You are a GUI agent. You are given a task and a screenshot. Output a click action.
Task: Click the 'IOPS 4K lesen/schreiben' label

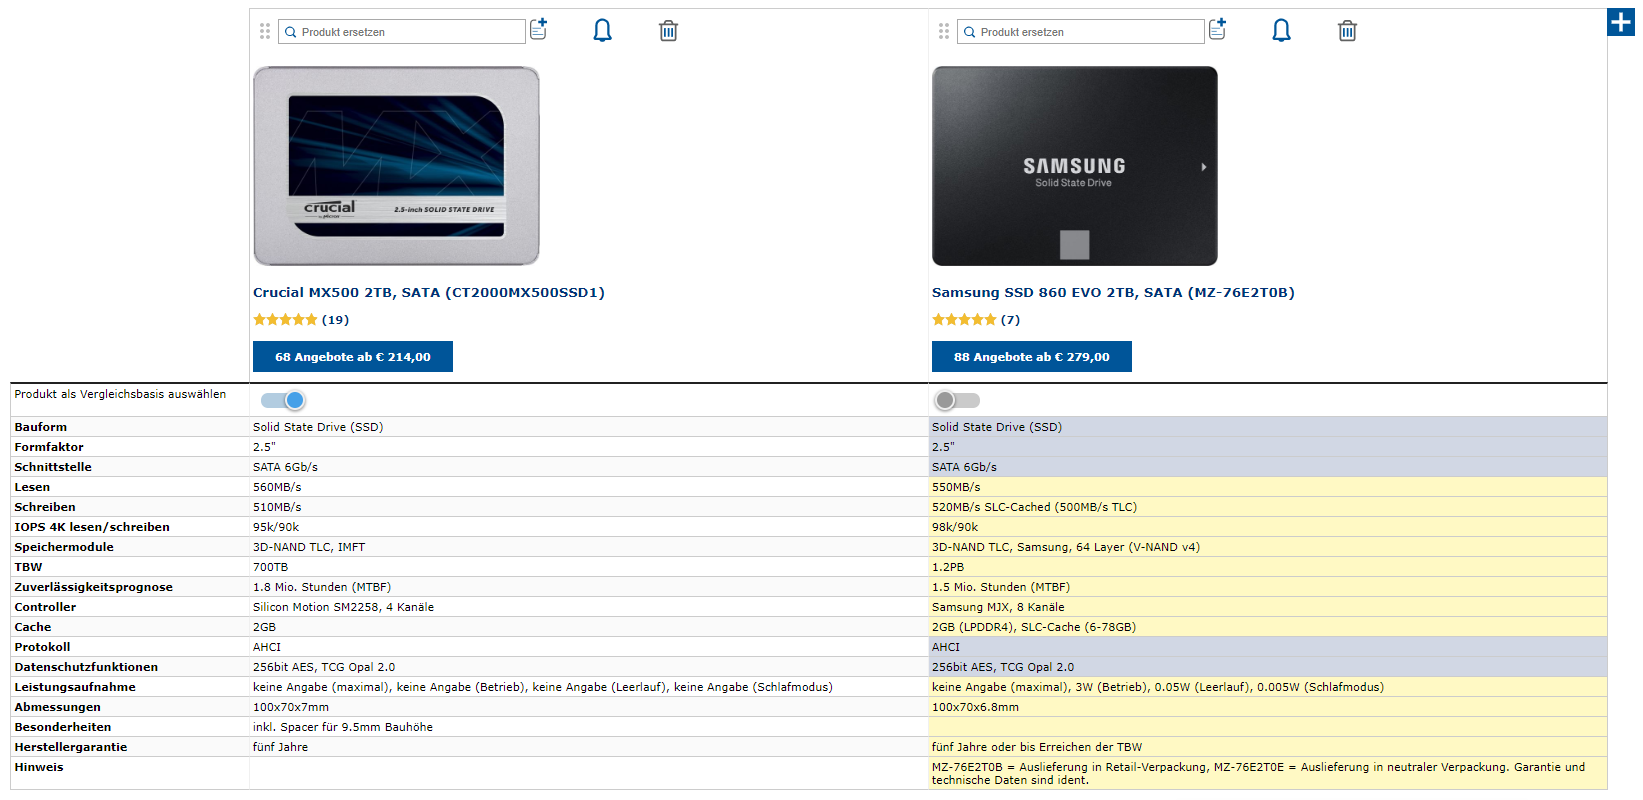[92, 527]
